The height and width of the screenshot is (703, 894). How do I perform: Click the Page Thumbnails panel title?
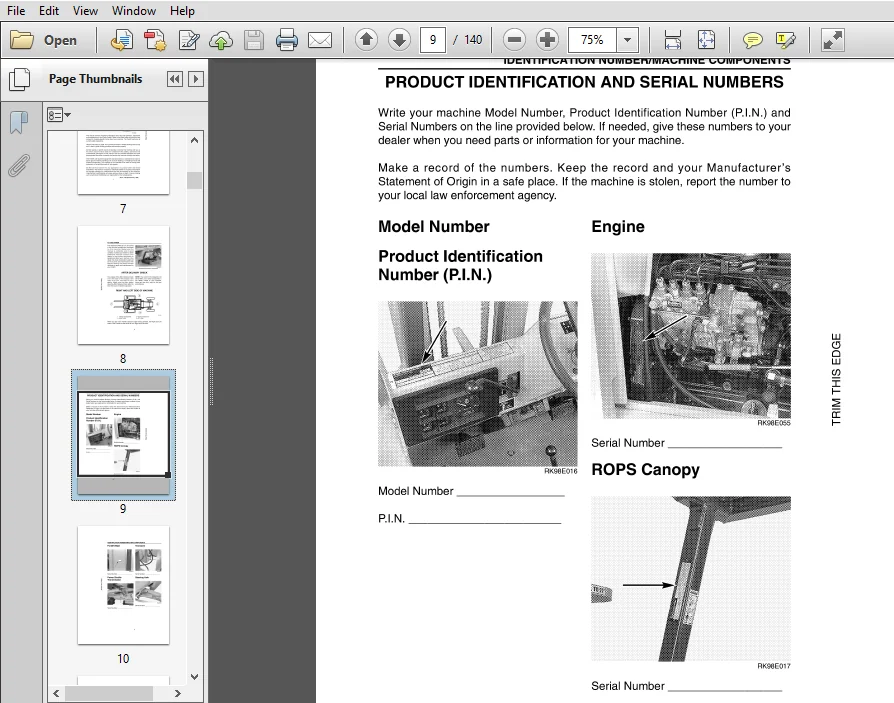click(96, 79)
